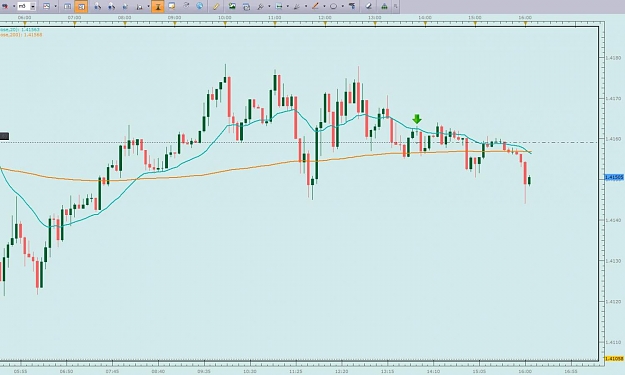Select the horizontal line tool icon
625x375 pixels.
[279, 6]
